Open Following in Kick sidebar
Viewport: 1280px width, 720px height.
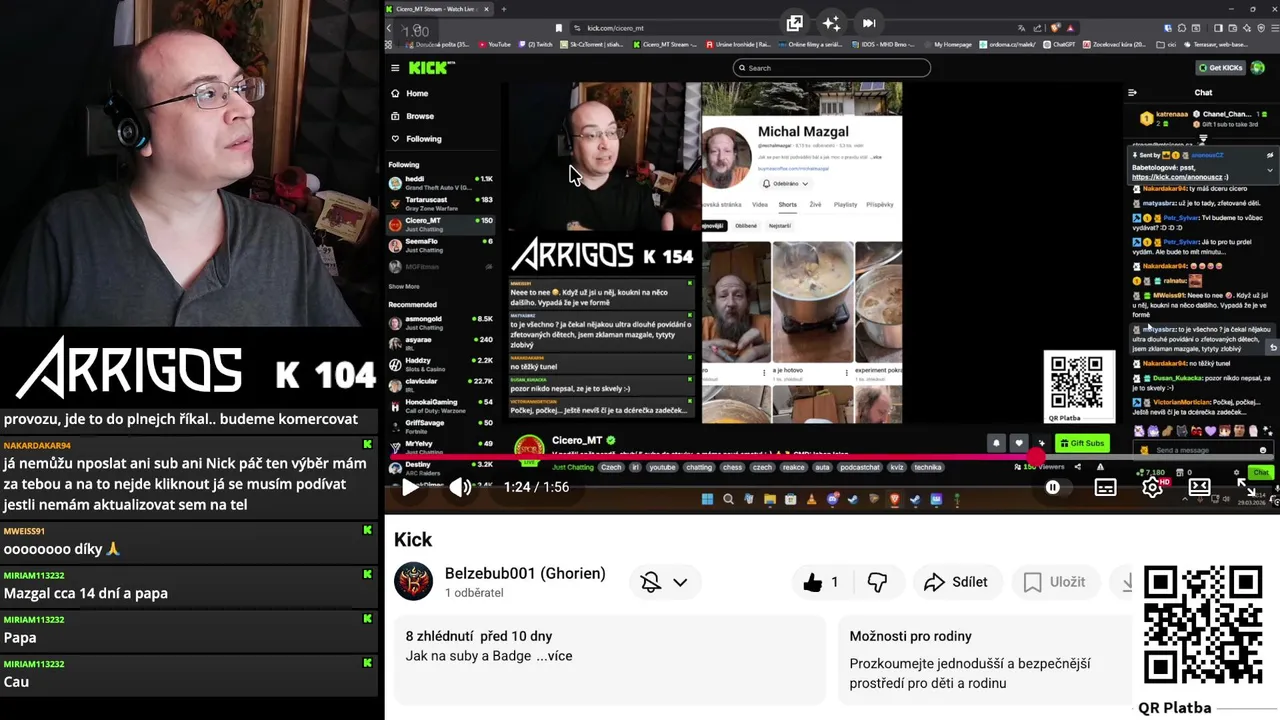coord(423,139)
